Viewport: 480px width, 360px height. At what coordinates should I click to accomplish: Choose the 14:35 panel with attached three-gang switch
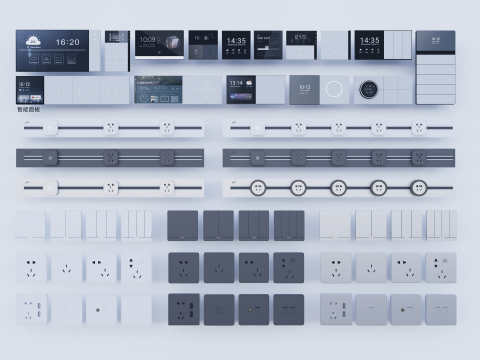click(x=383, y=45)
